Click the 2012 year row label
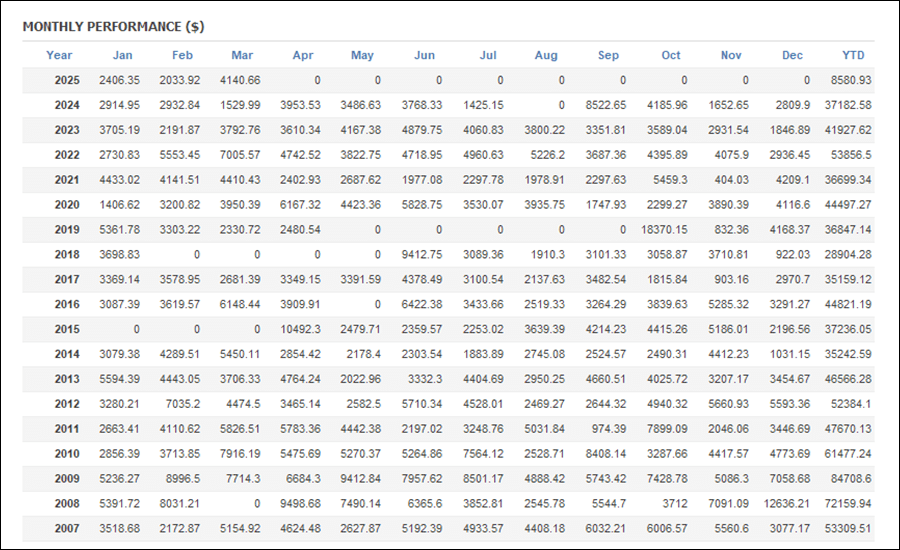Image resolution: width=900 pixels, height=550 pixels. (67, 404)
